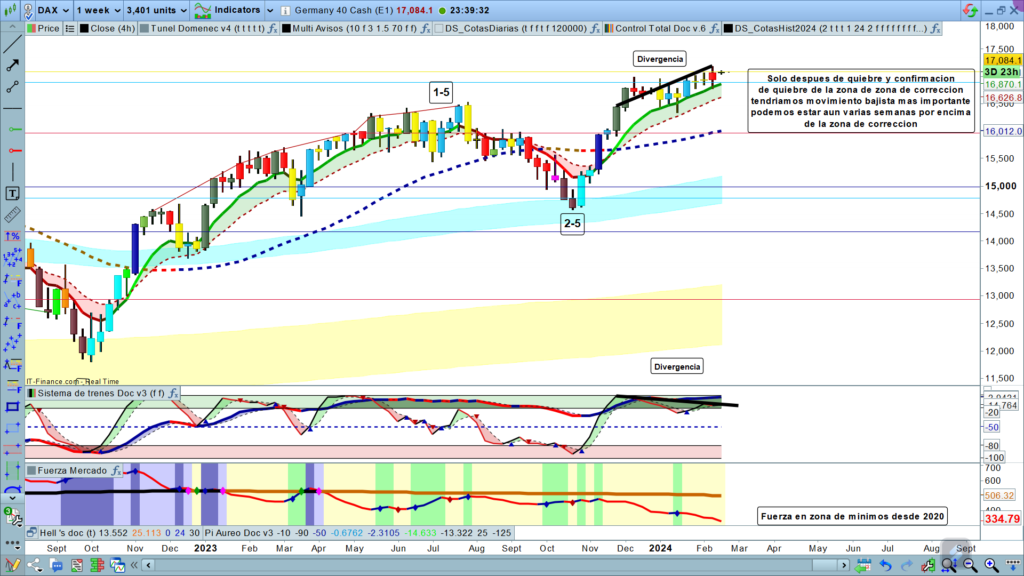The height and width of the screenshot is (576, 1024).
Task: Click the Germany 40 Cash info icon
Action: click(x=284, y=9)
